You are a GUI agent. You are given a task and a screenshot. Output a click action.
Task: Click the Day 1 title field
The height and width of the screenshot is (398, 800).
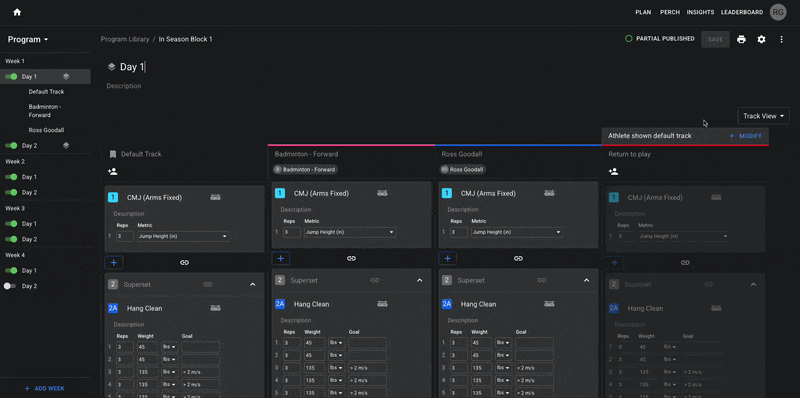[x=134, y=67]
